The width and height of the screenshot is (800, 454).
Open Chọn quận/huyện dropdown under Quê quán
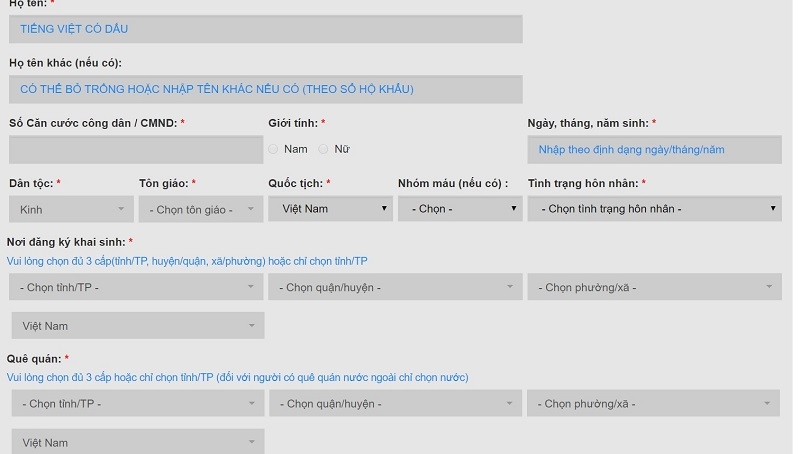pyautogui.click(x=394, y=404)
